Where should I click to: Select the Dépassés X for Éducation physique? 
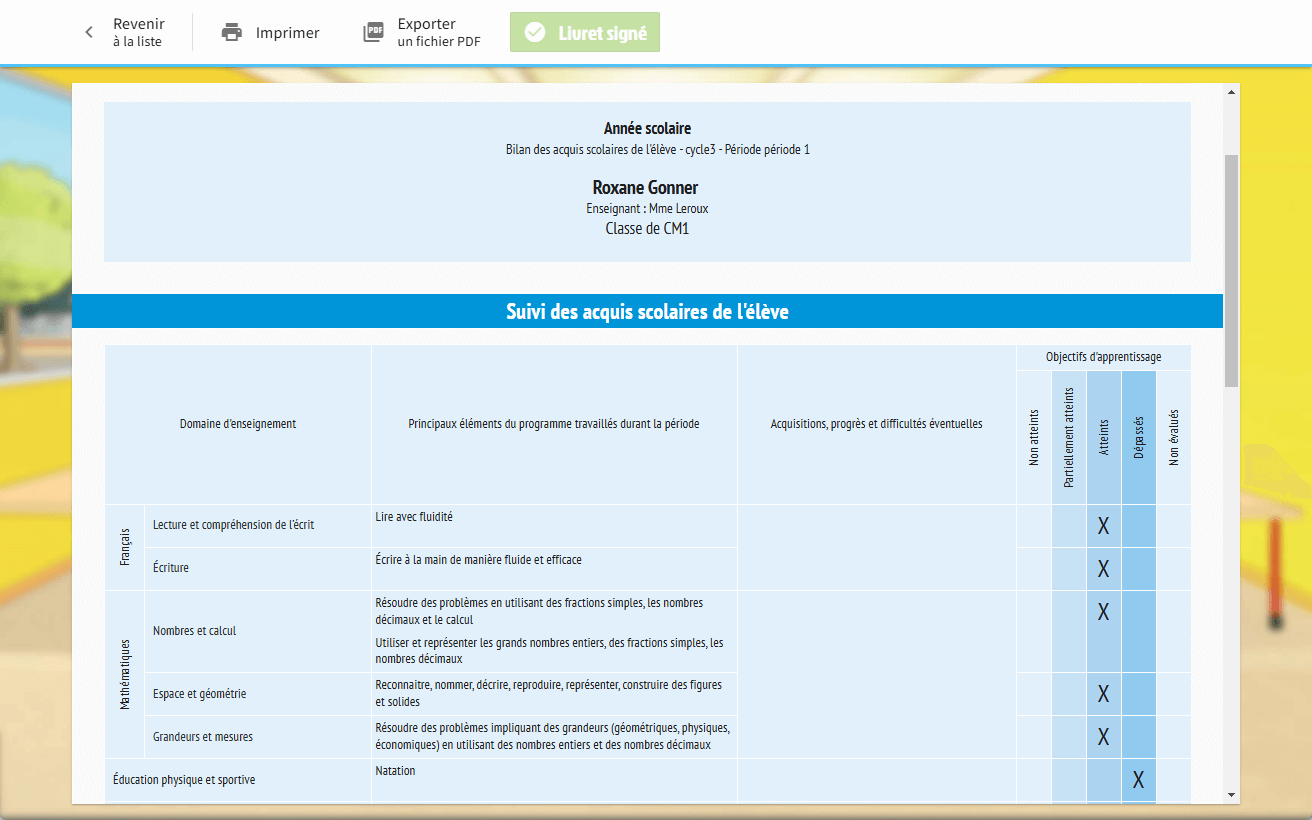(1138, 780)
